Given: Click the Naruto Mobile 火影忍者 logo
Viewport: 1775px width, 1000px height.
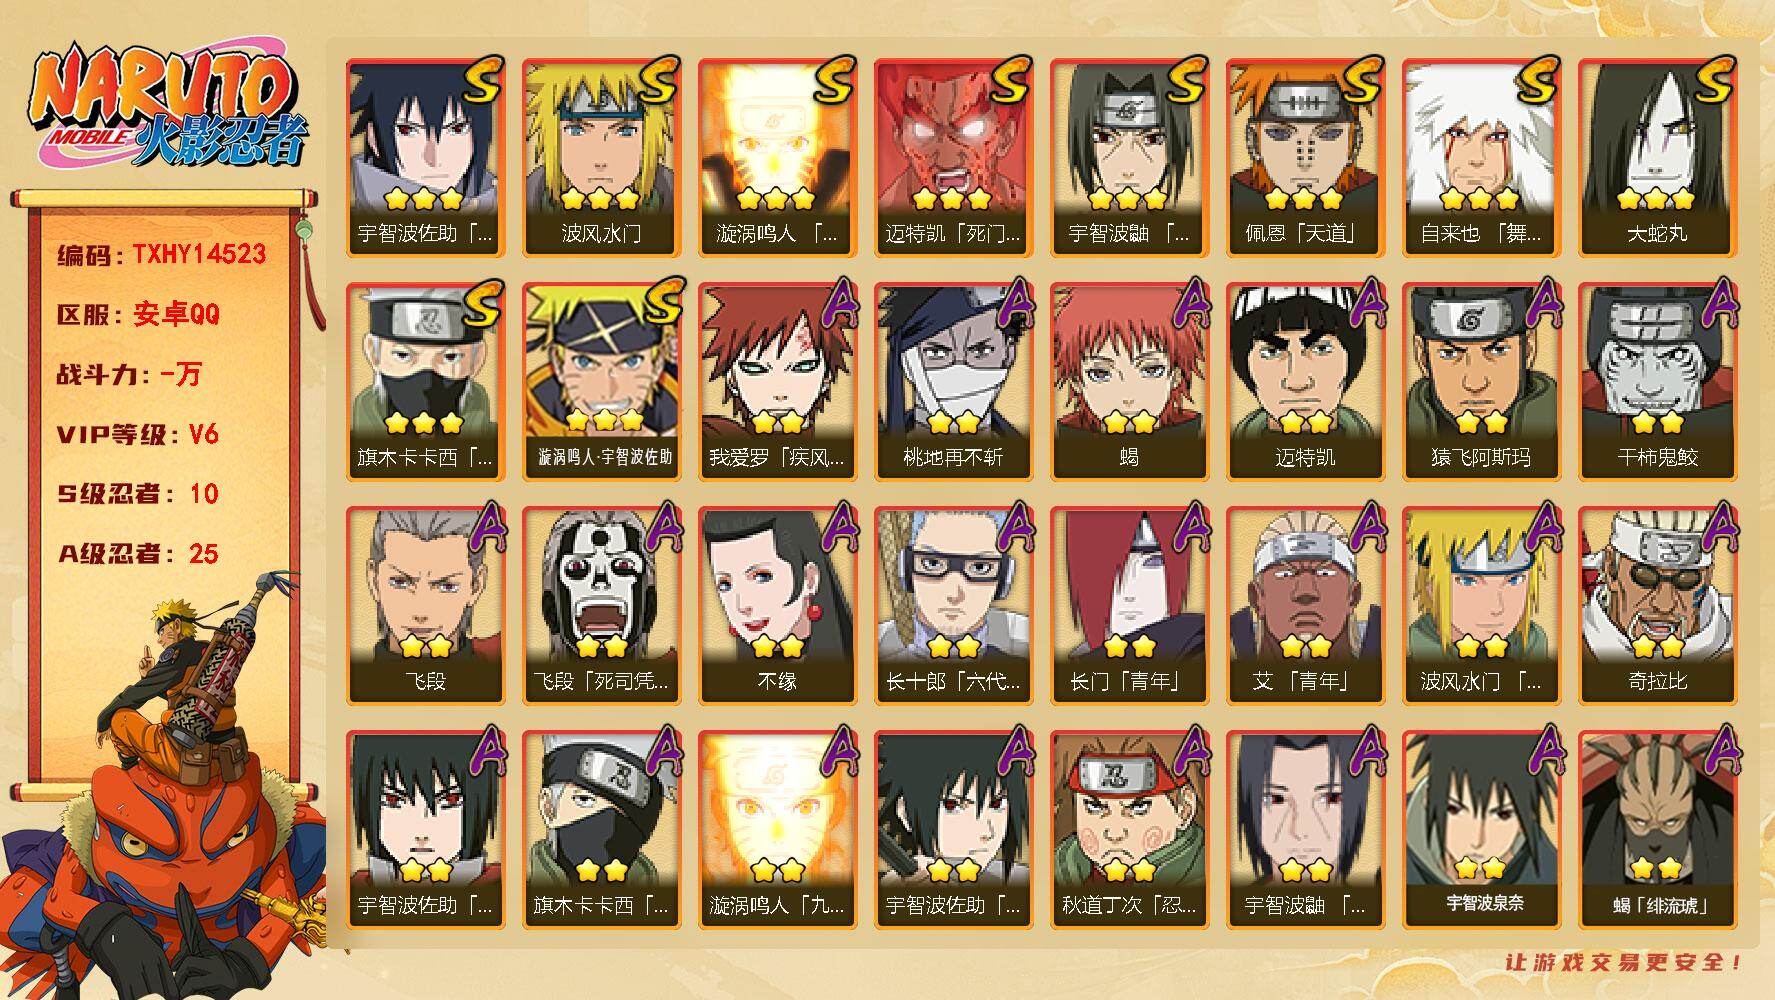Looking at the screenshot, I should tap(167, 107).
